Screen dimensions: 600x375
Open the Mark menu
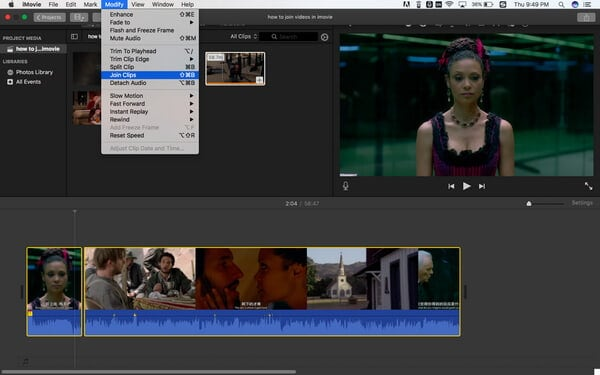tap(90, 5)
